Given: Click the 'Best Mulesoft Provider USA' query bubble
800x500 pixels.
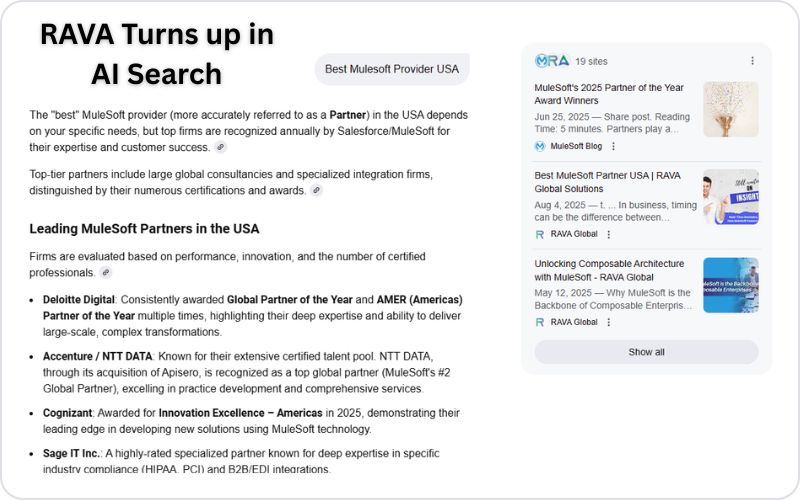Looking at the screenshot, I should [x=392, y=69].
